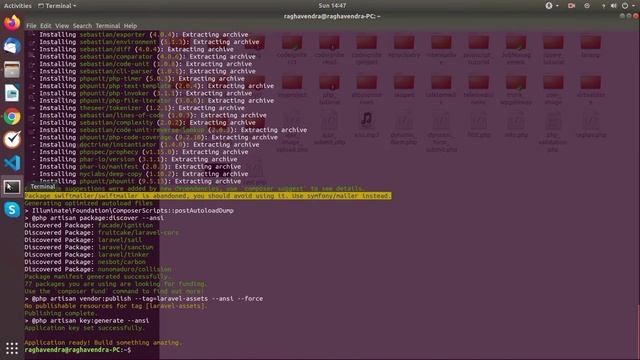Launch Thunderbird mail from the dock
The image size is (640, 360).
tap(12, 46)
